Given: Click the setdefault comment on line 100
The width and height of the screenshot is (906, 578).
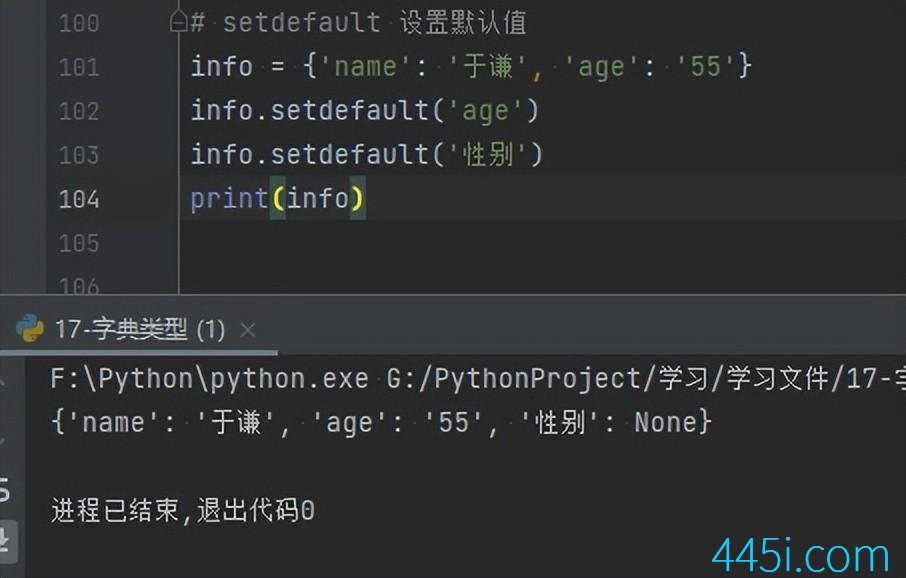Looking at the screenshot, I should (x=360, y=22).
